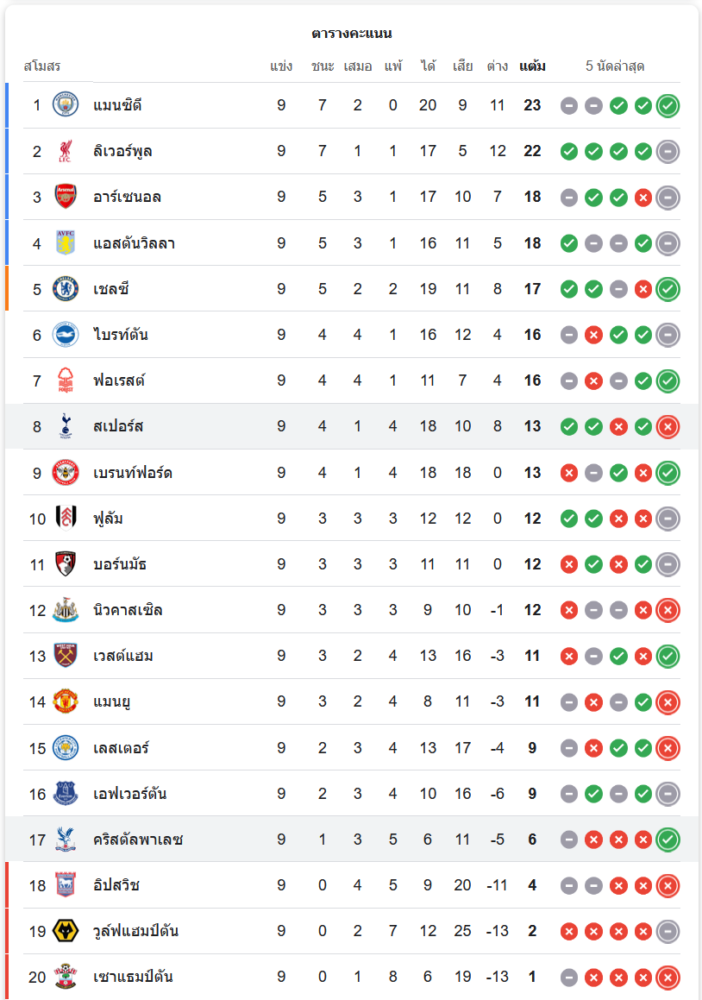Viewport: 702px width, 1000px height.
Task: Click the Chelsea club crest
Action: (x=65, y=289)
